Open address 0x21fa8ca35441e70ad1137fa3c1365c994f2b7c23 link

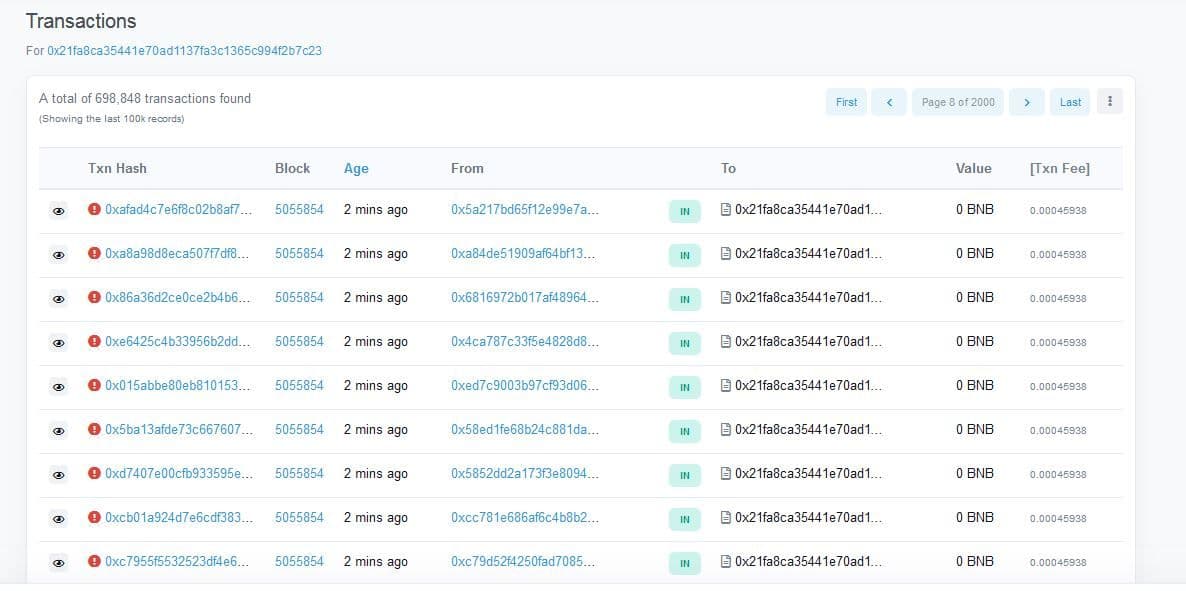pos(184,50)
